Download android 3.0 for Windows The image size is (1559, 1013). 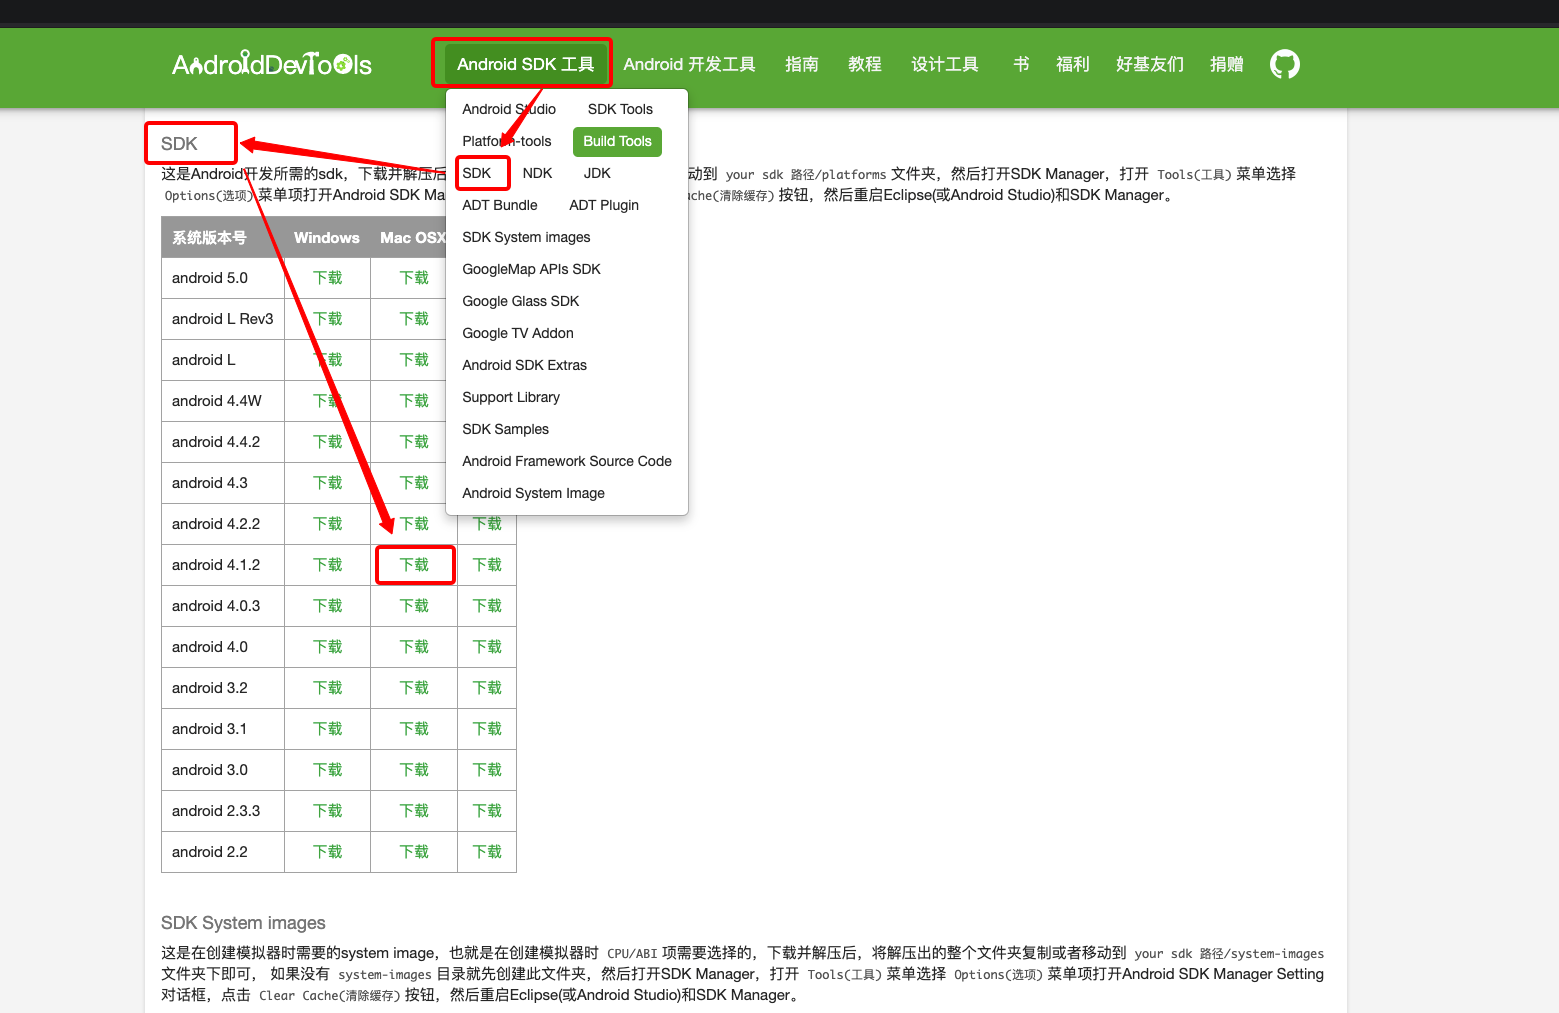coord(327,770)
